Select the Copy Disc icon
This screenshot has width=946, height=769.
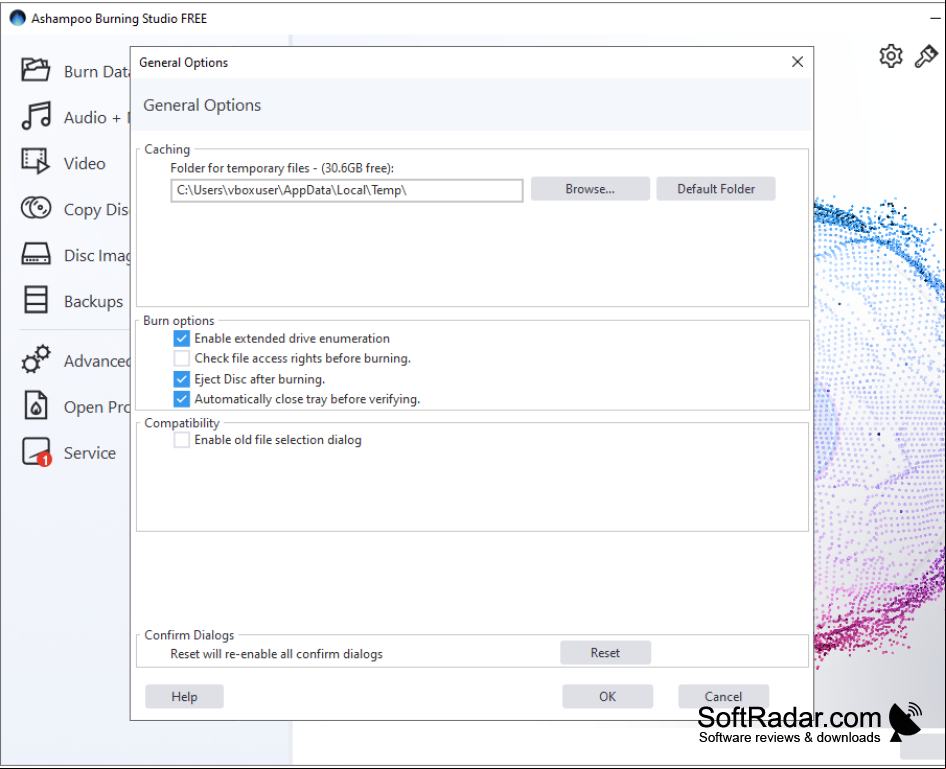pos(36,208)
